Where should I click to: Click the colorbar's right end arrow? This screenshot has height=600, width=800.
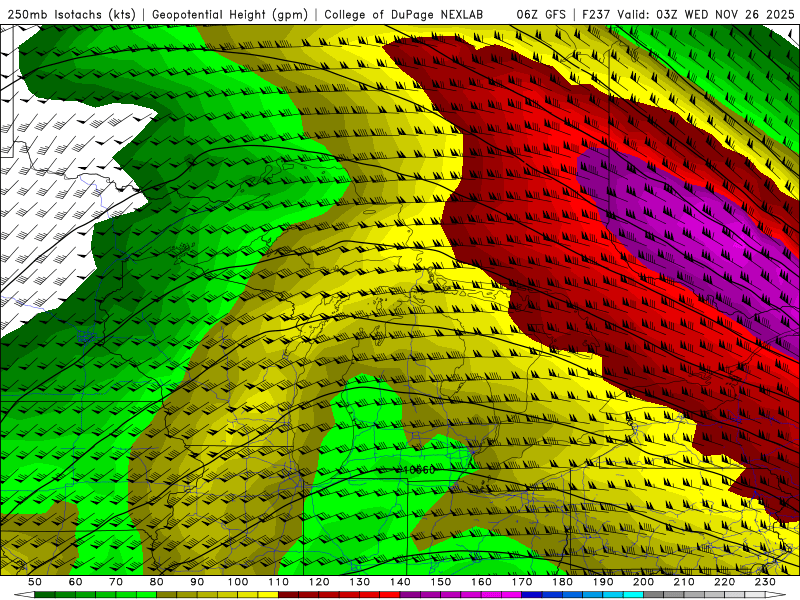776,594
